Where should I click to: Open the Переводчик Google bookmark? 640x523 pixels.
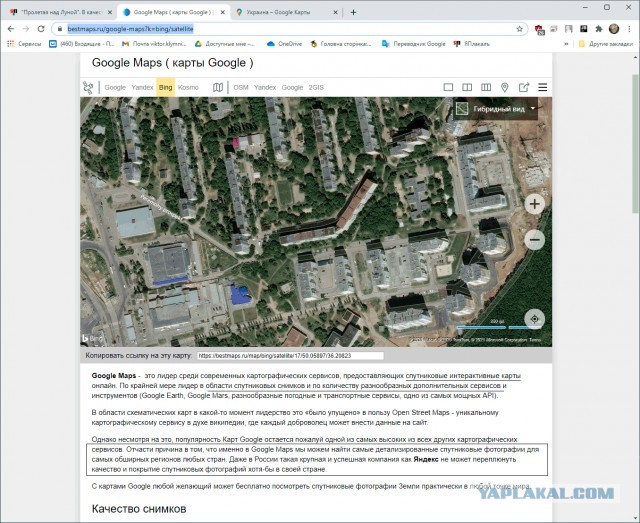tap(413, 44)
